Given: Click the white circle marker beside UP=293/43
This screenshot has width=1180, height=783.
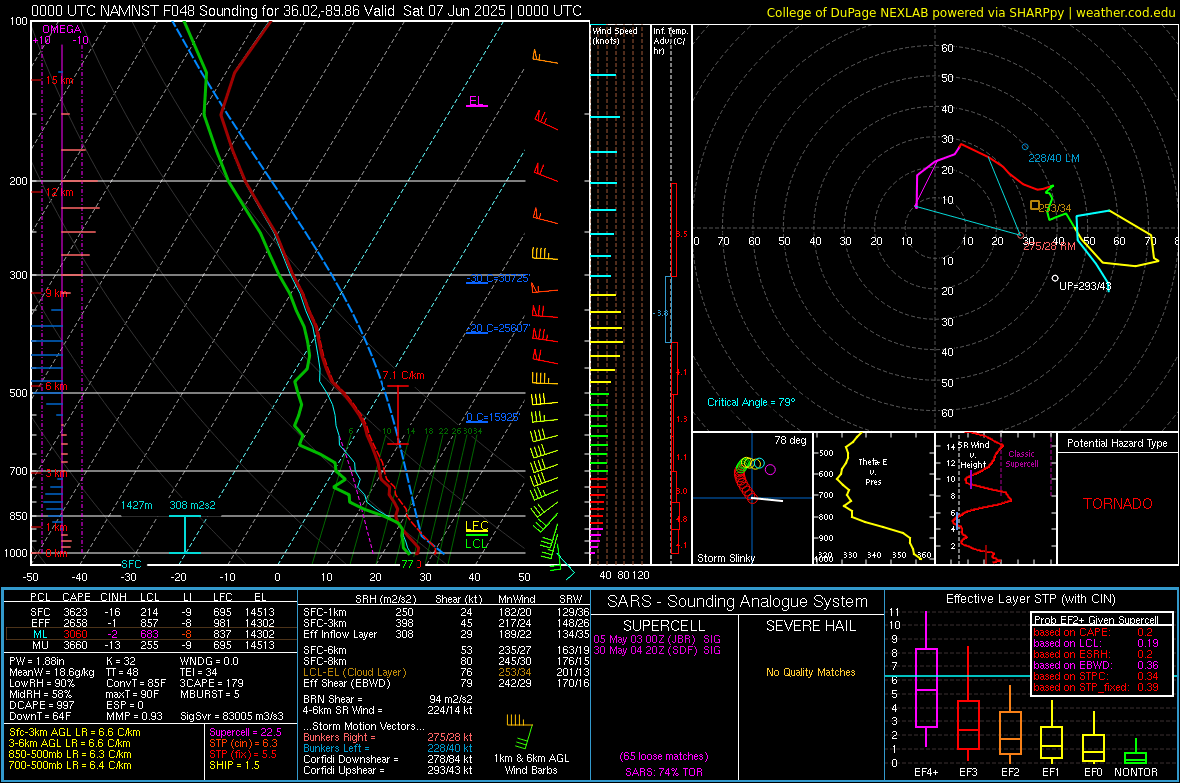Looking at the screenshot, I should [1055, 279].
